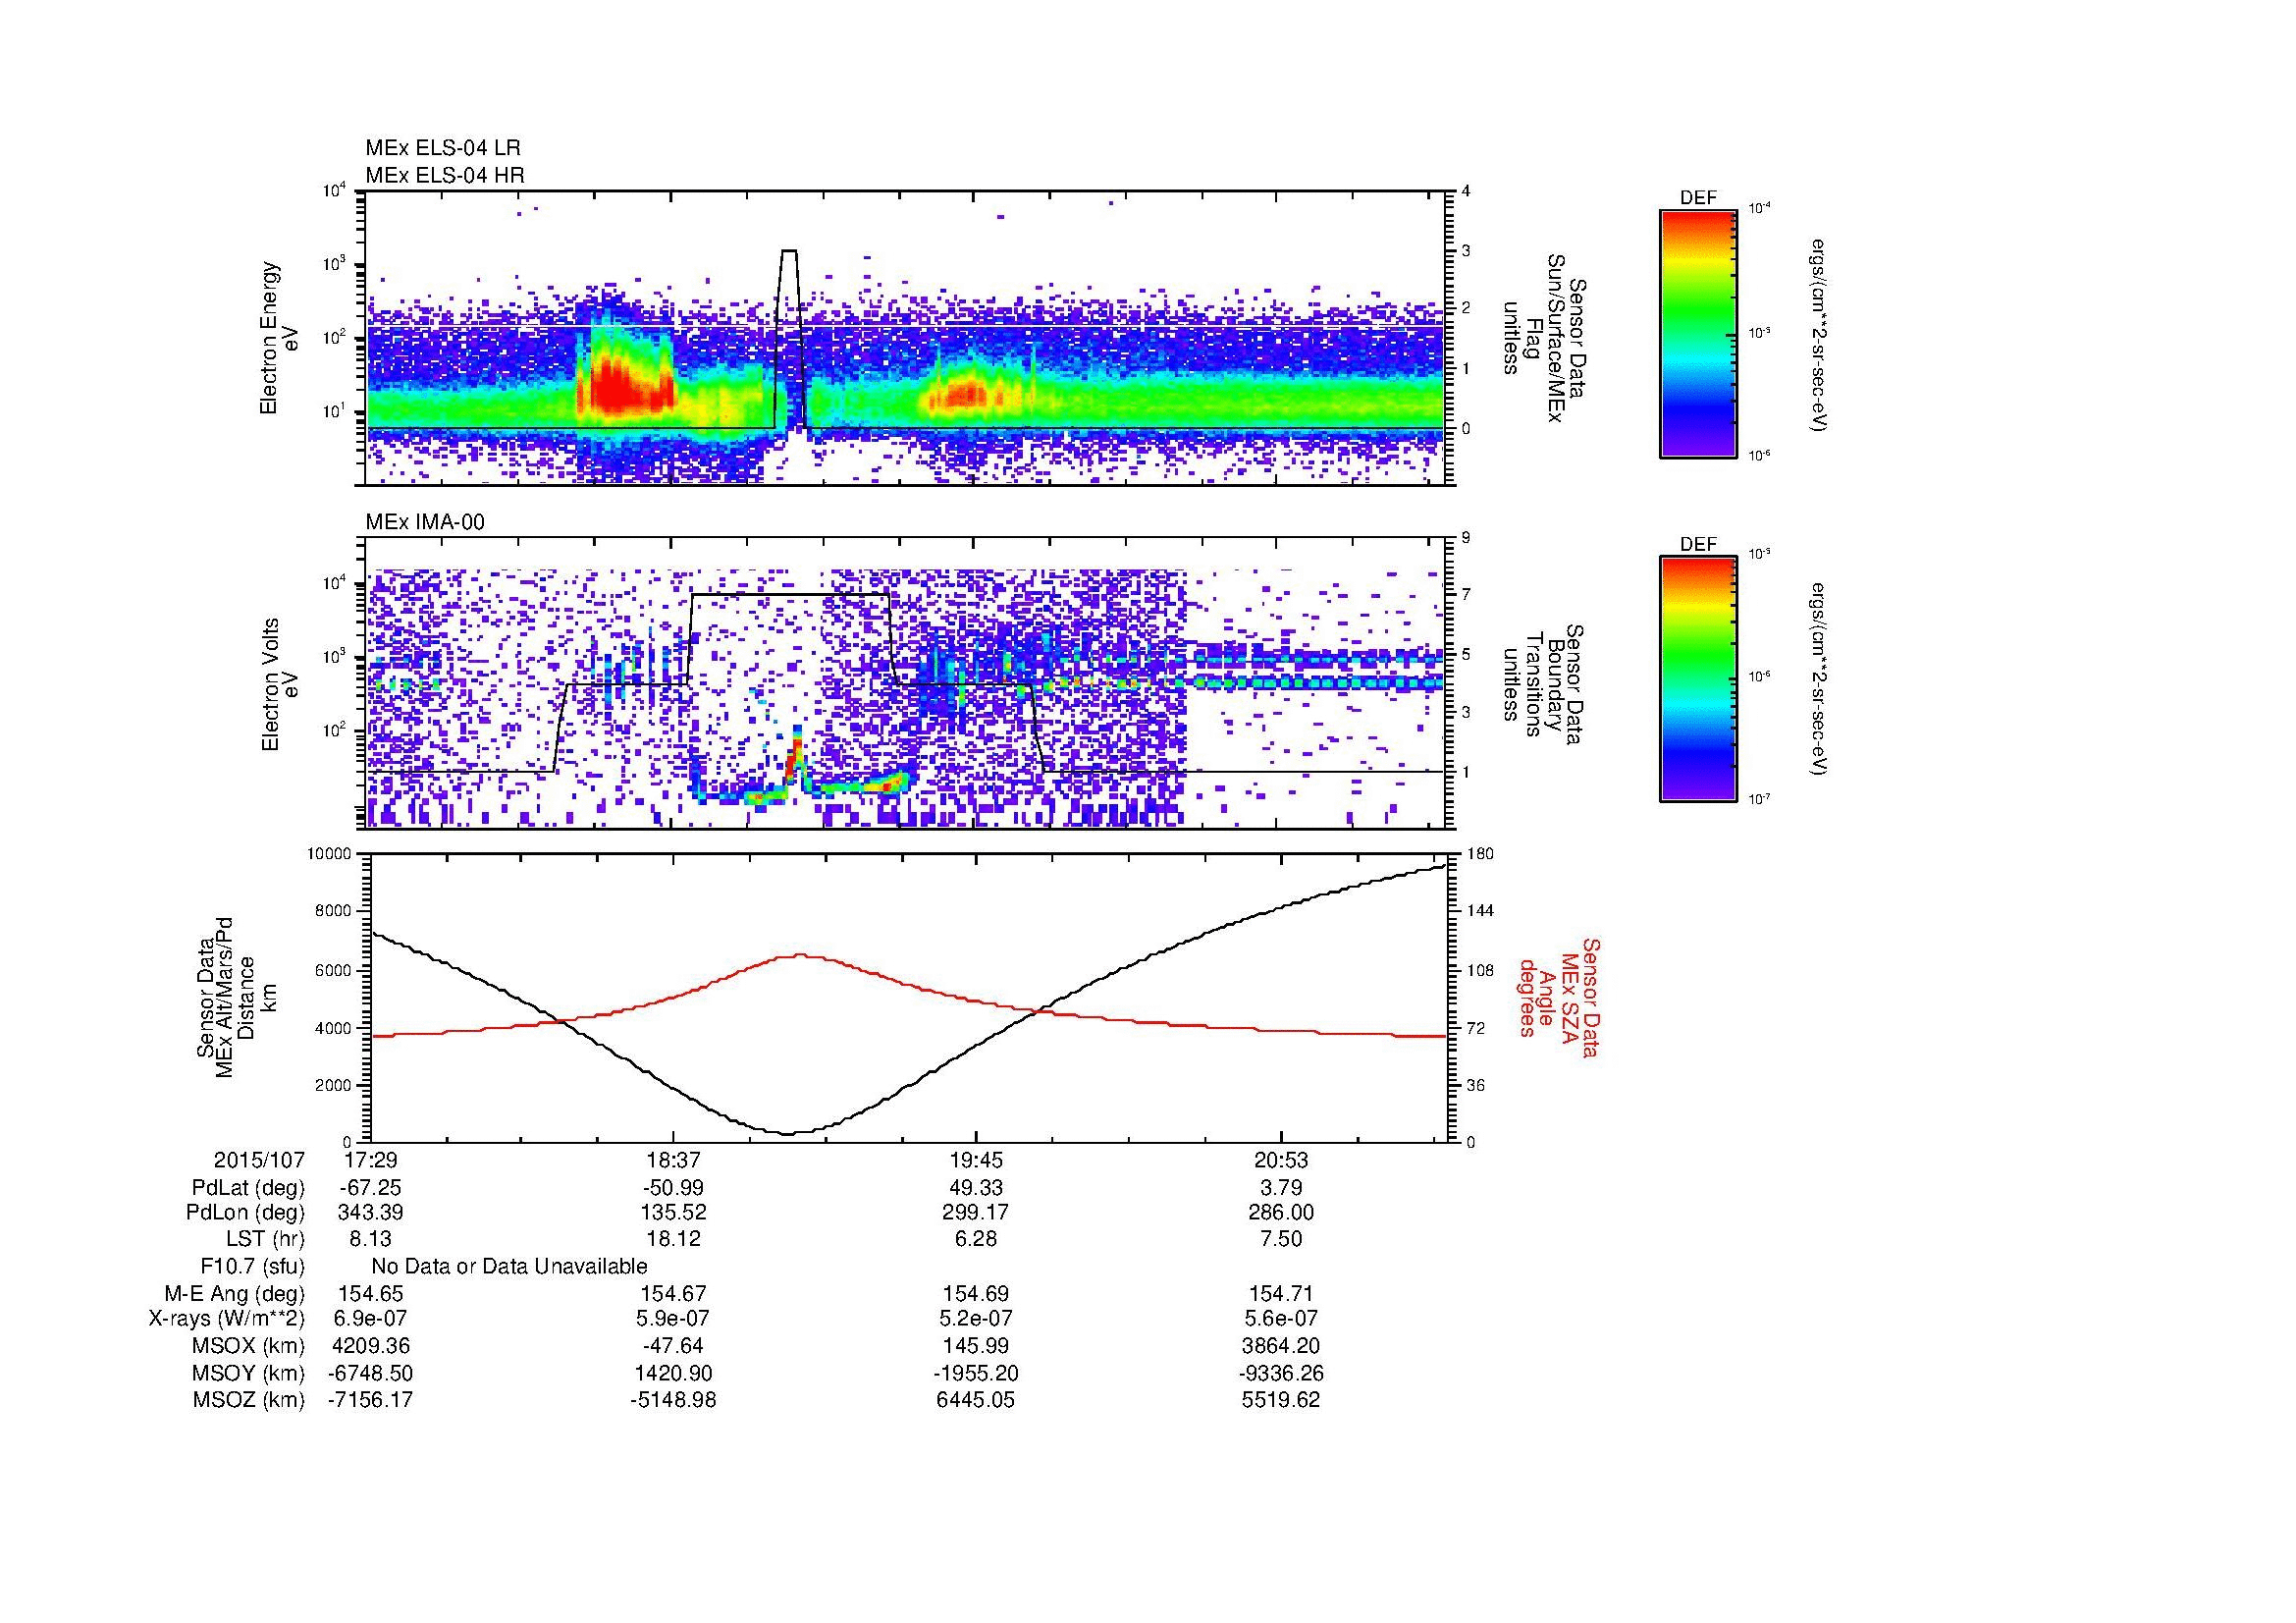Click the PdLon value '343.39'
The width and height of the screenshot is (2296, 1623).
point(371,1213)
